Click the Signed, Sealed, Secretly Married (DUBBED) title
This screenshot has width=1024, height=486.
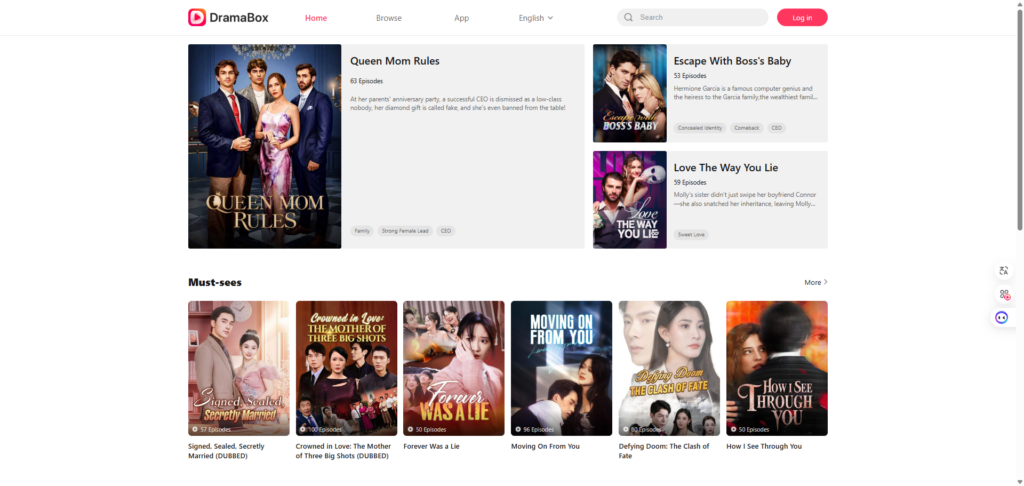(227, 451)
